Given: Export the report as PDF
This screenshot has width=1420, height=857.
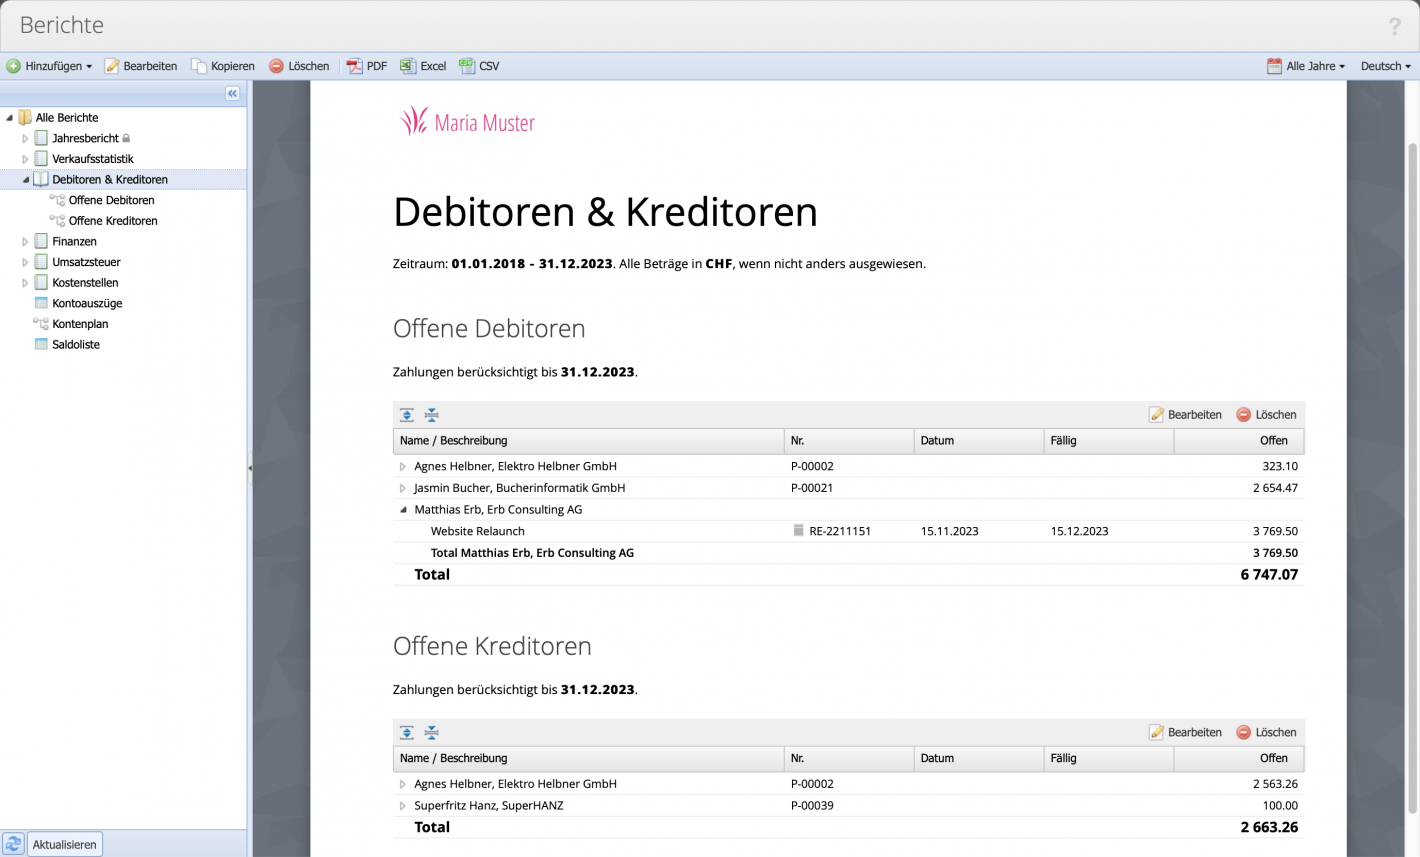Looking at the screenshot, I should click(x=367, y=66).
